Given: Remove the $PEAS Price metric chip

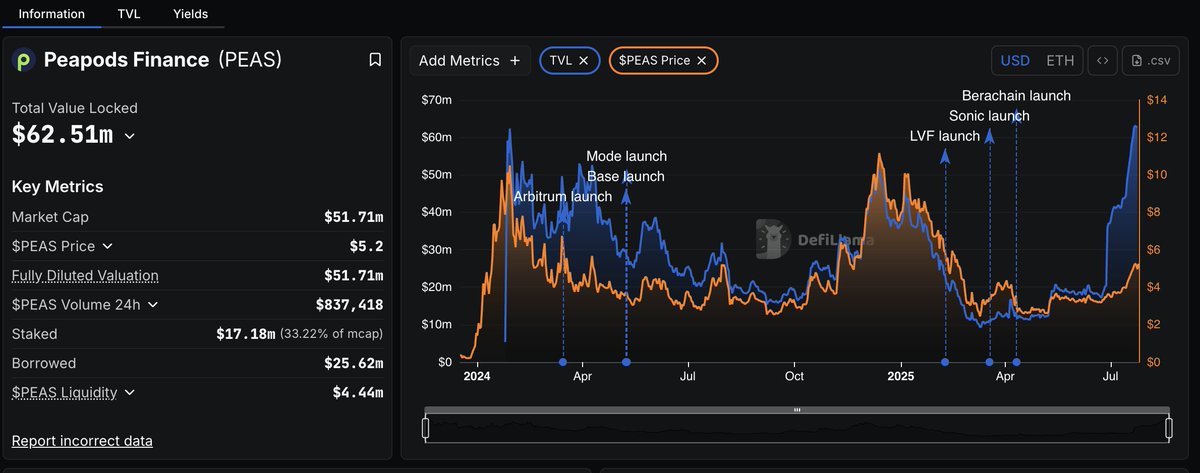Looking at the screenshot, I should [x=702, y=61].
